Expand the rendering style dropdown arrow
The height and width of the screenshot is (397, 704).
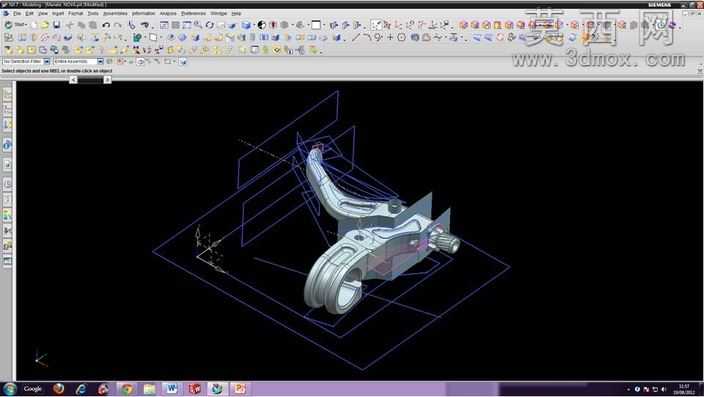click(253, 25)
